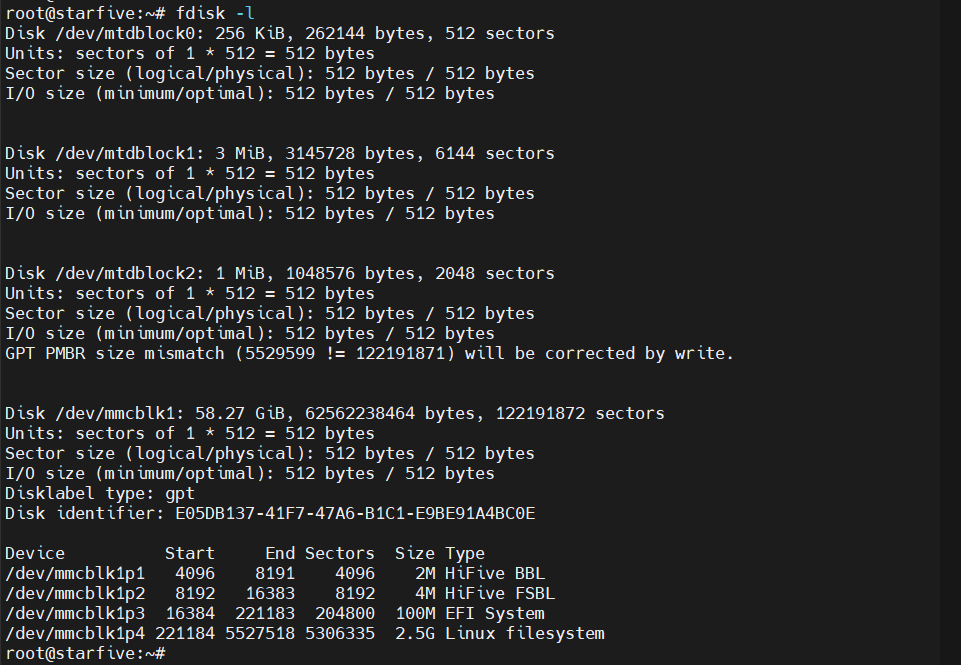Click the /dev/mmcblk1p4 partition entry

point(75,633)
